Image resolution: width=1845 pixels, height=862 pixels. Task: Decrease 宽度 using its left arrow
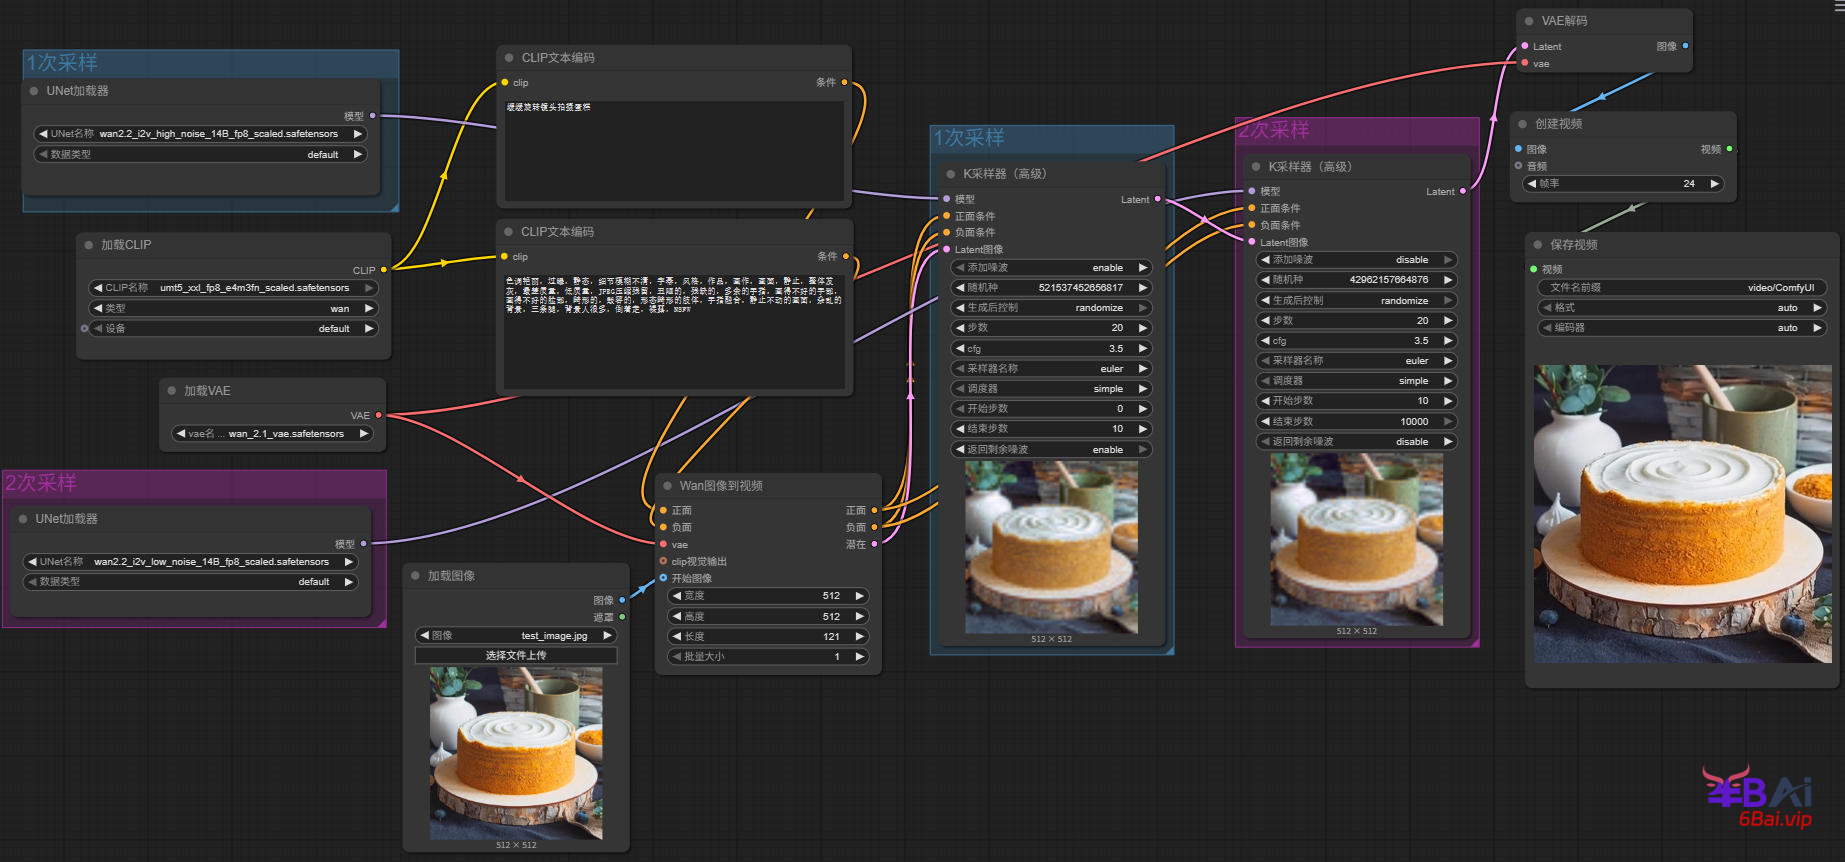tap(677, 596)
